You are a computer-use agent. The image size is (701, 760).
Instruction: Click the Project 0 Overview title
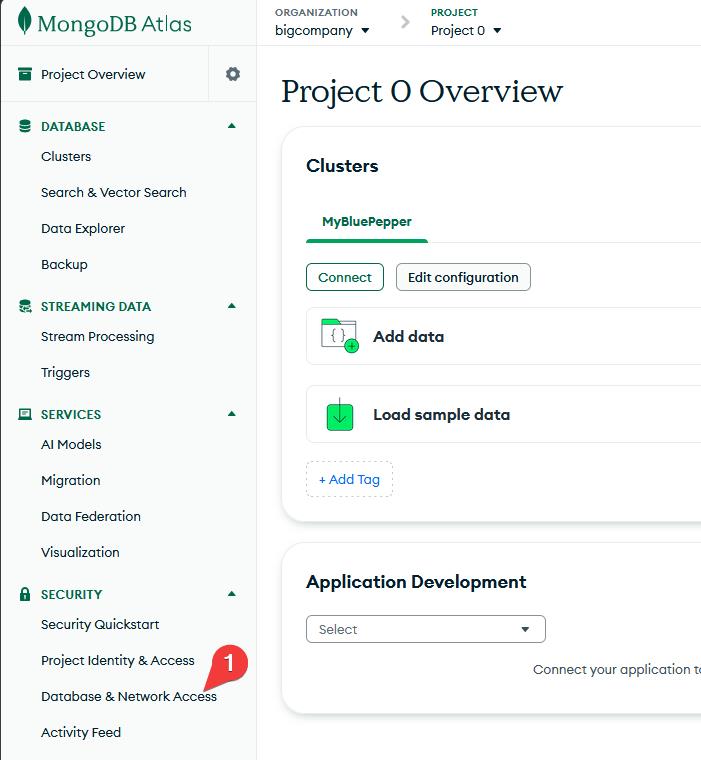[422, 91]
